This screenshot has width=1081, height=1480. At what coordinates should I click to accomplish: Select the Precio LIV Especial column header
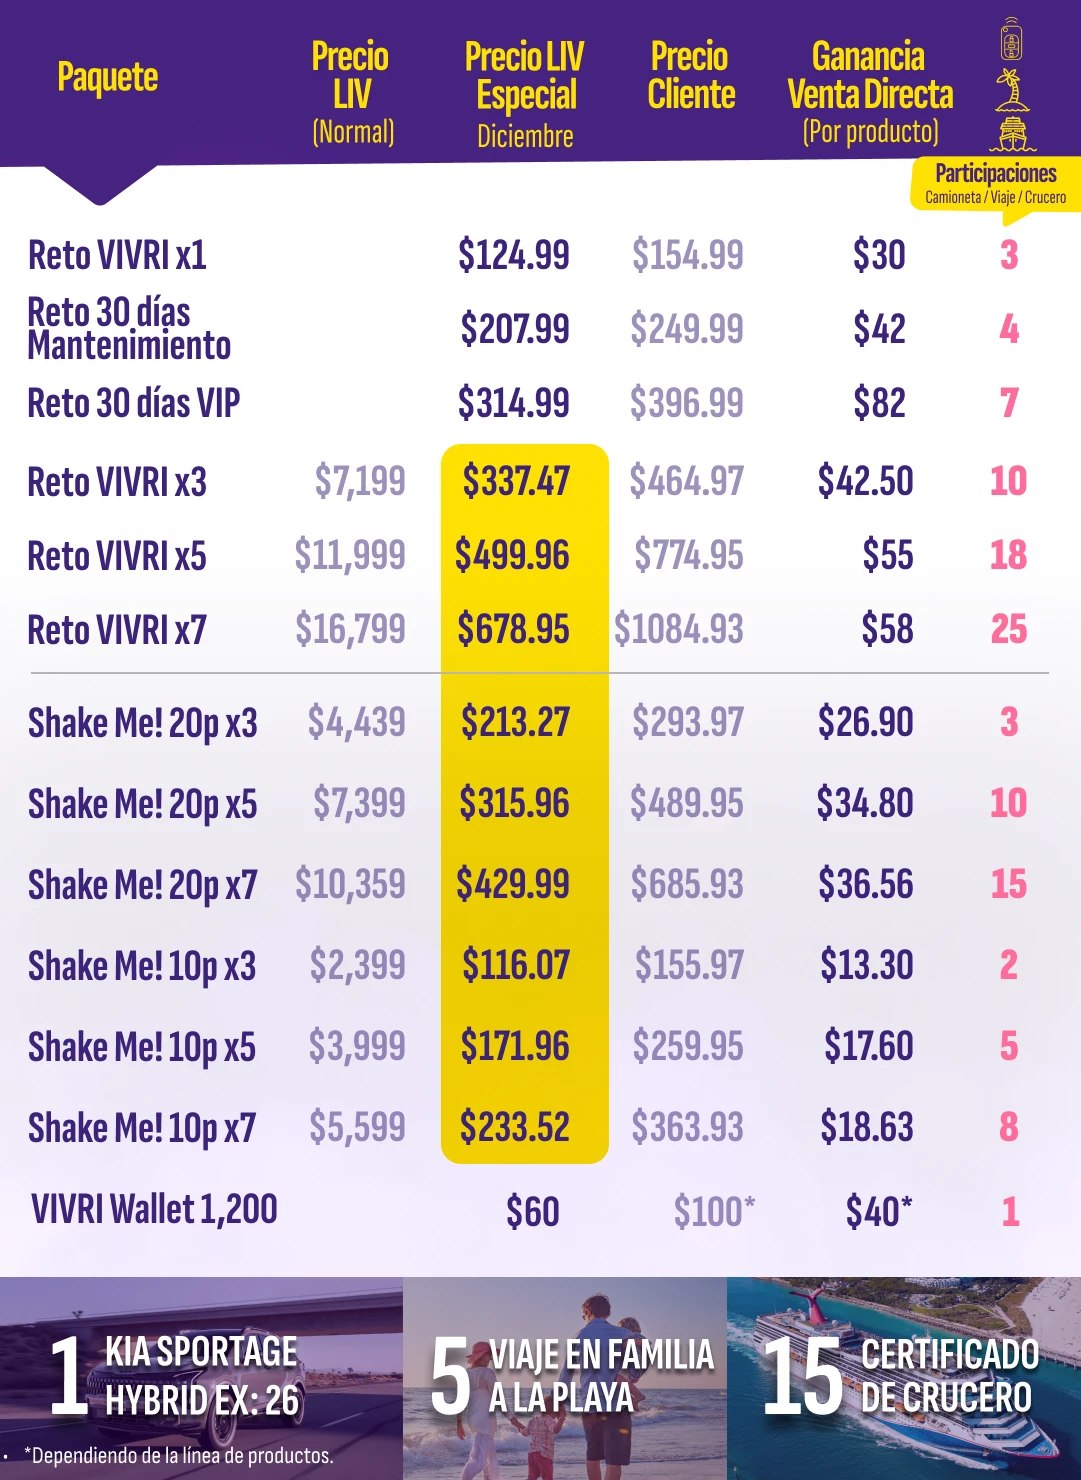pos(525,93)
